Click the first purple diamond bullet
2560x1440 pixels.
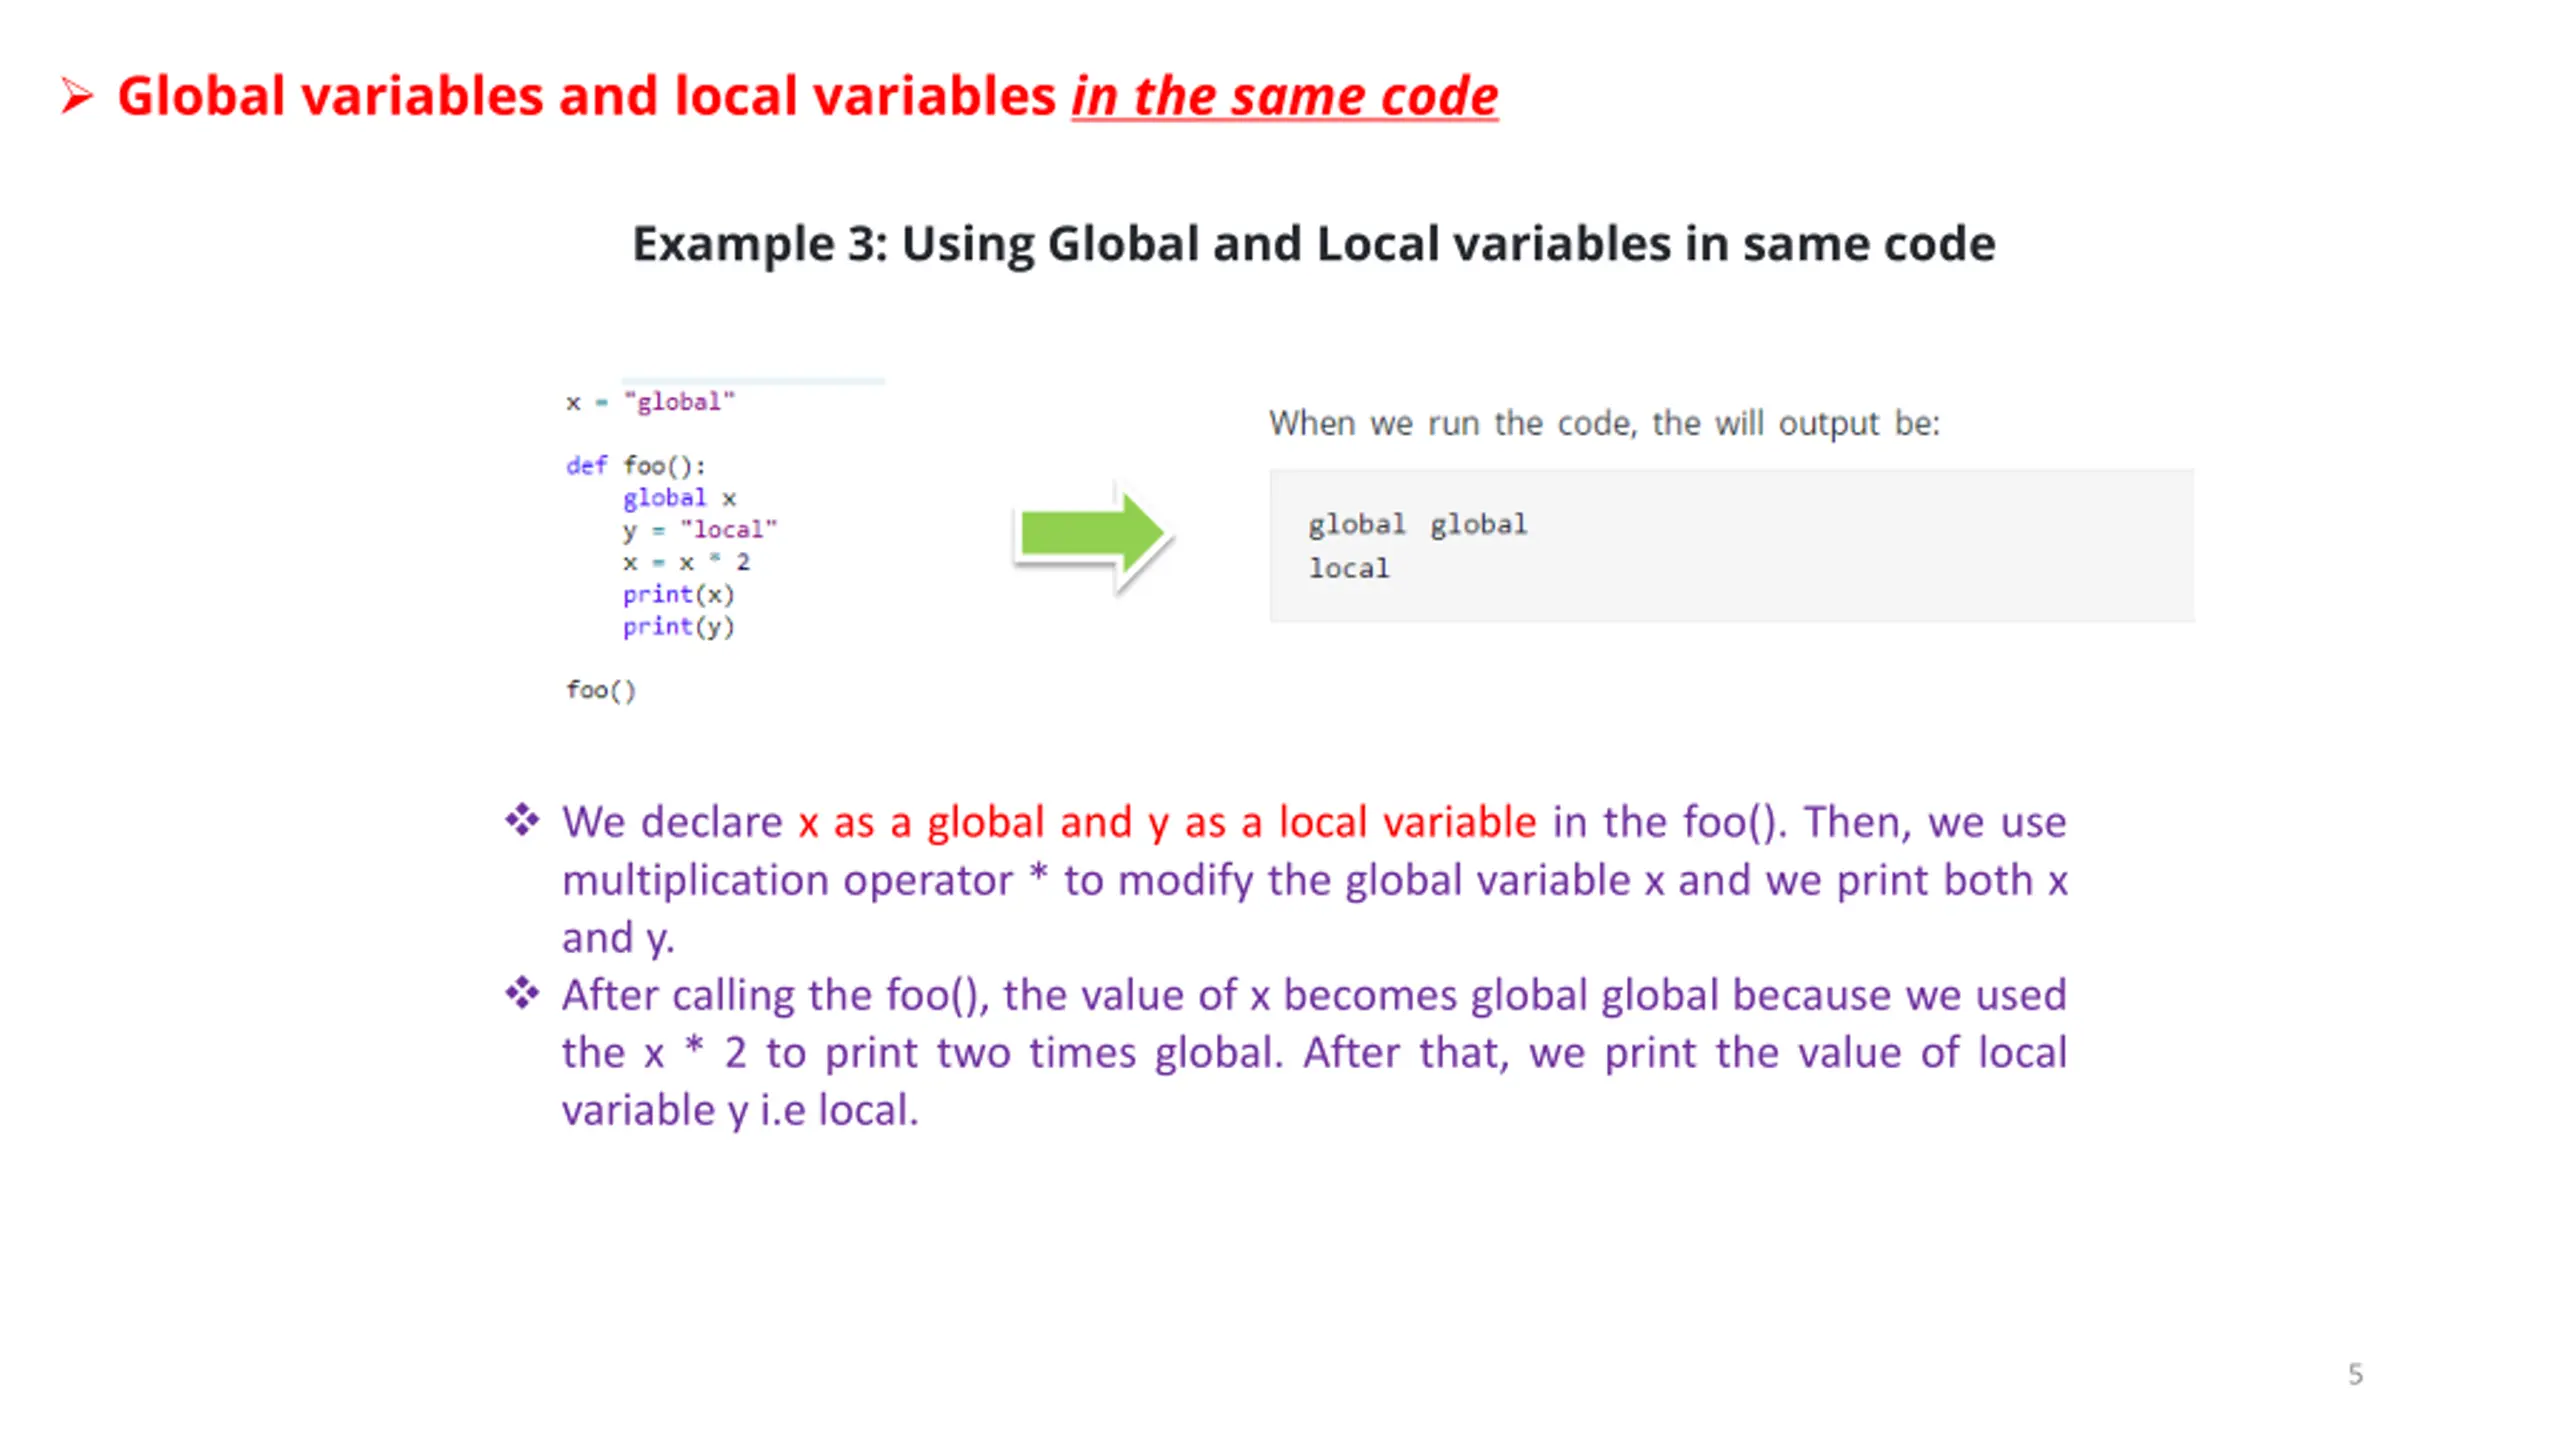(x=521, y=820)
